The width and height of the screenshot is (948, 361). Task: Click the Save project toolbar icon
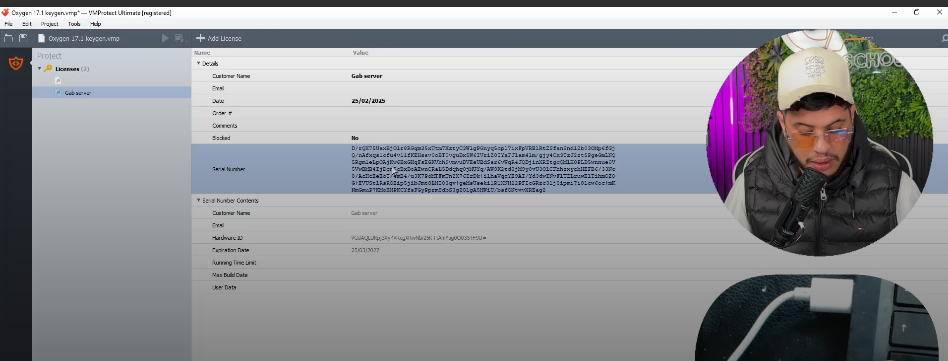tap(23, 38)
